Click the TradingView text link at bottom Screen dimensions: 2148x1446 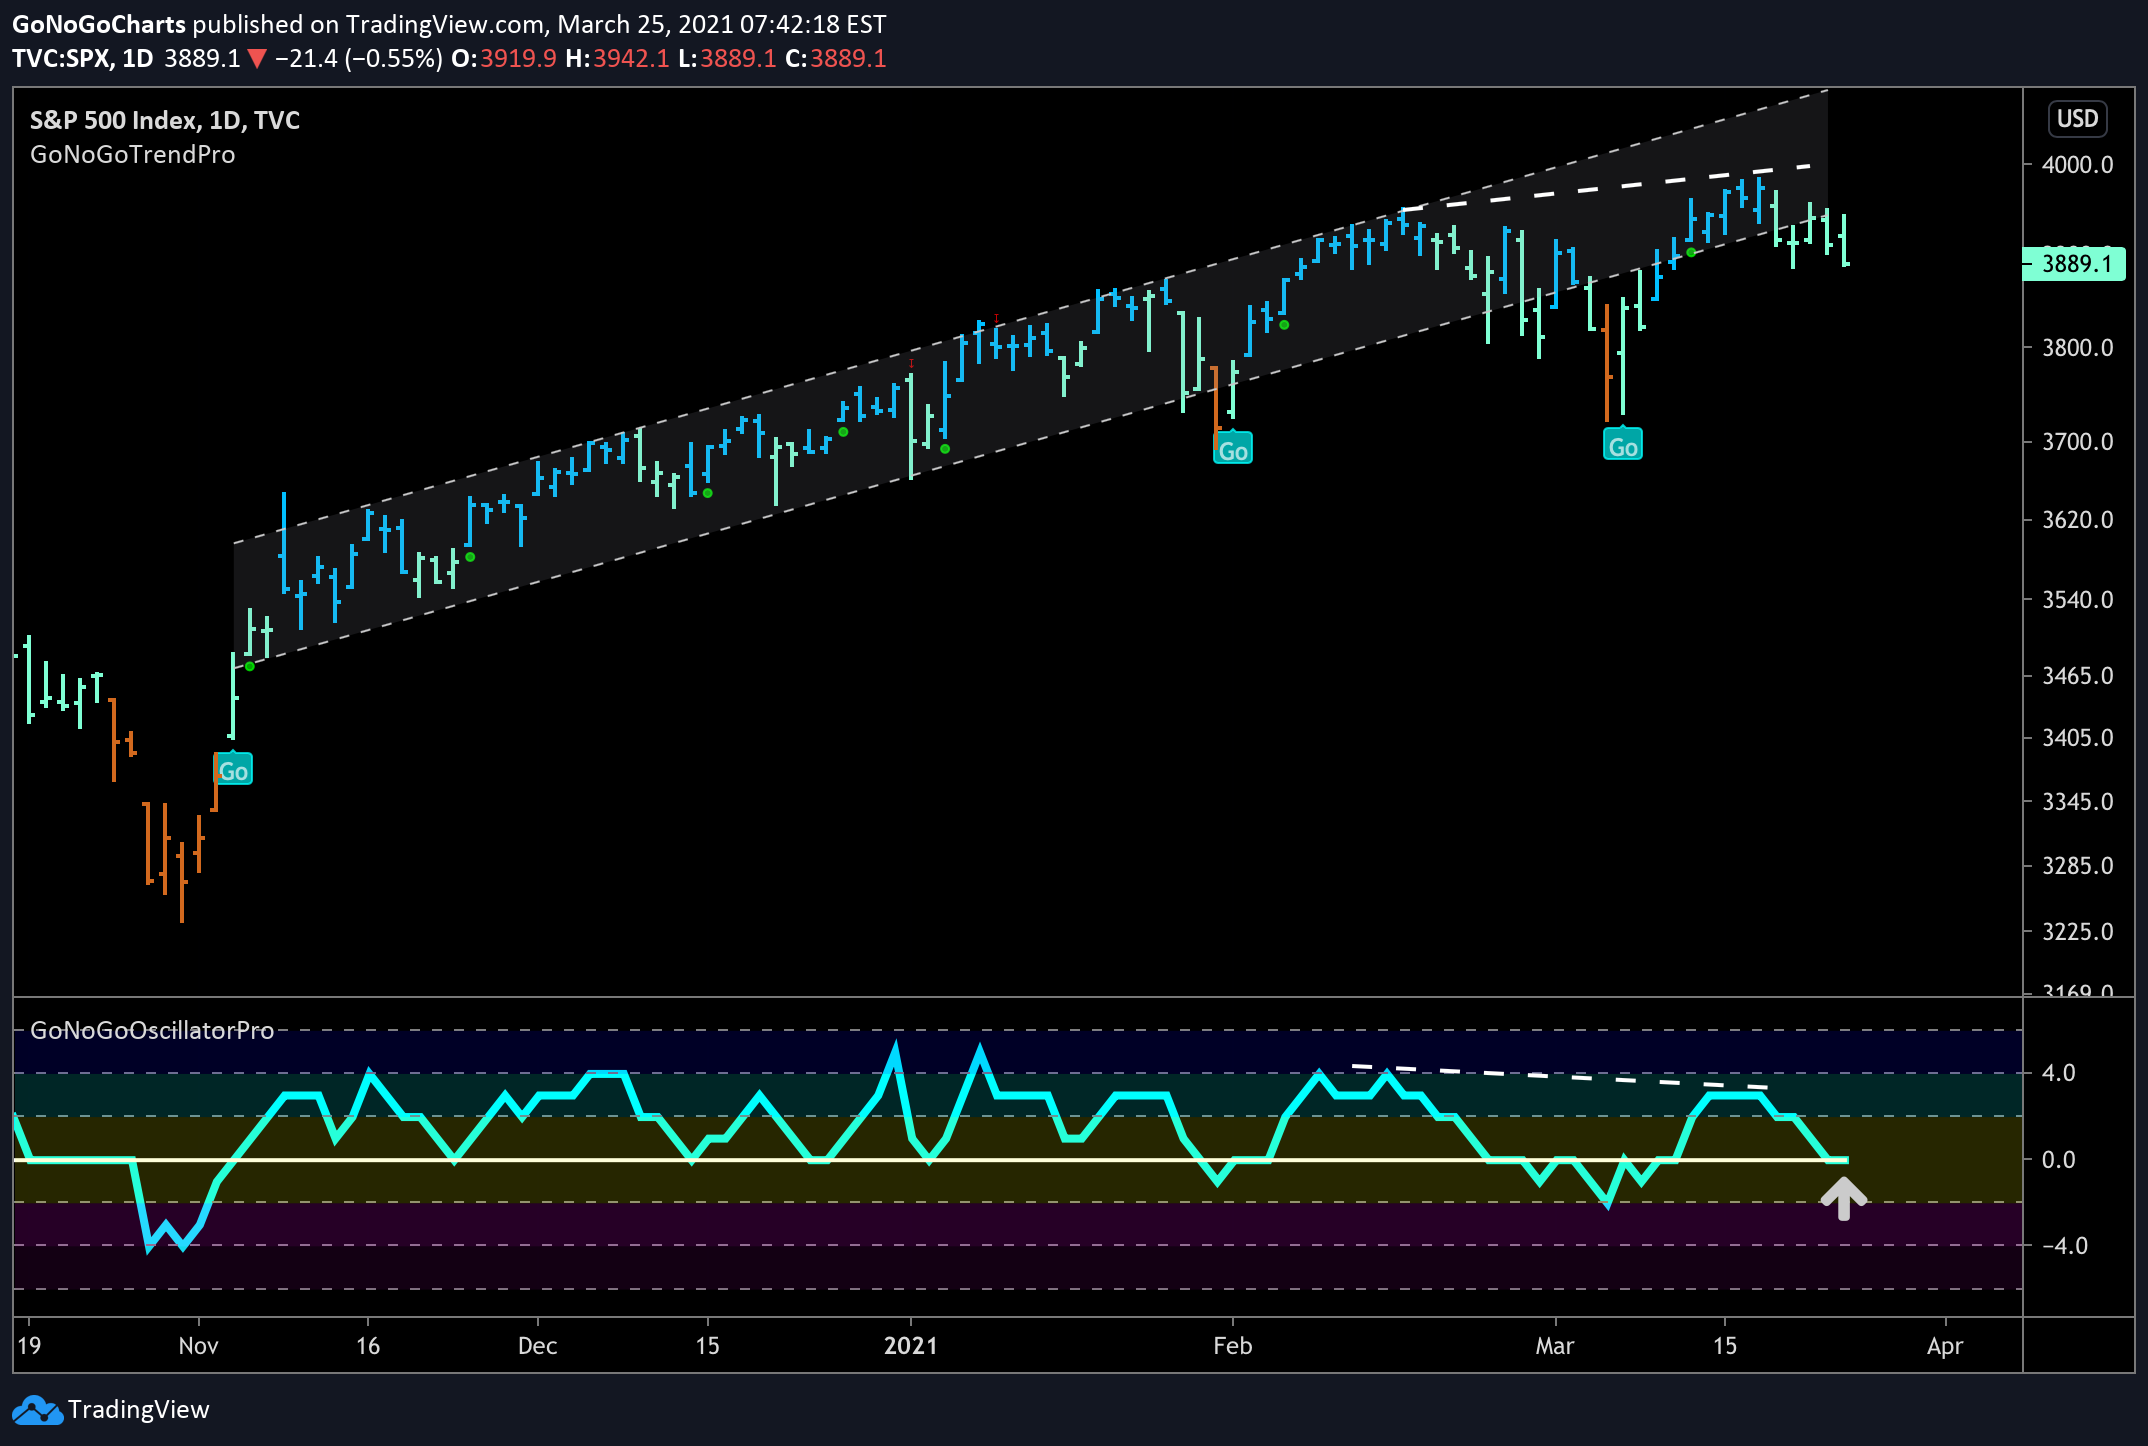pyautogui.click(x=139, y=1410)
